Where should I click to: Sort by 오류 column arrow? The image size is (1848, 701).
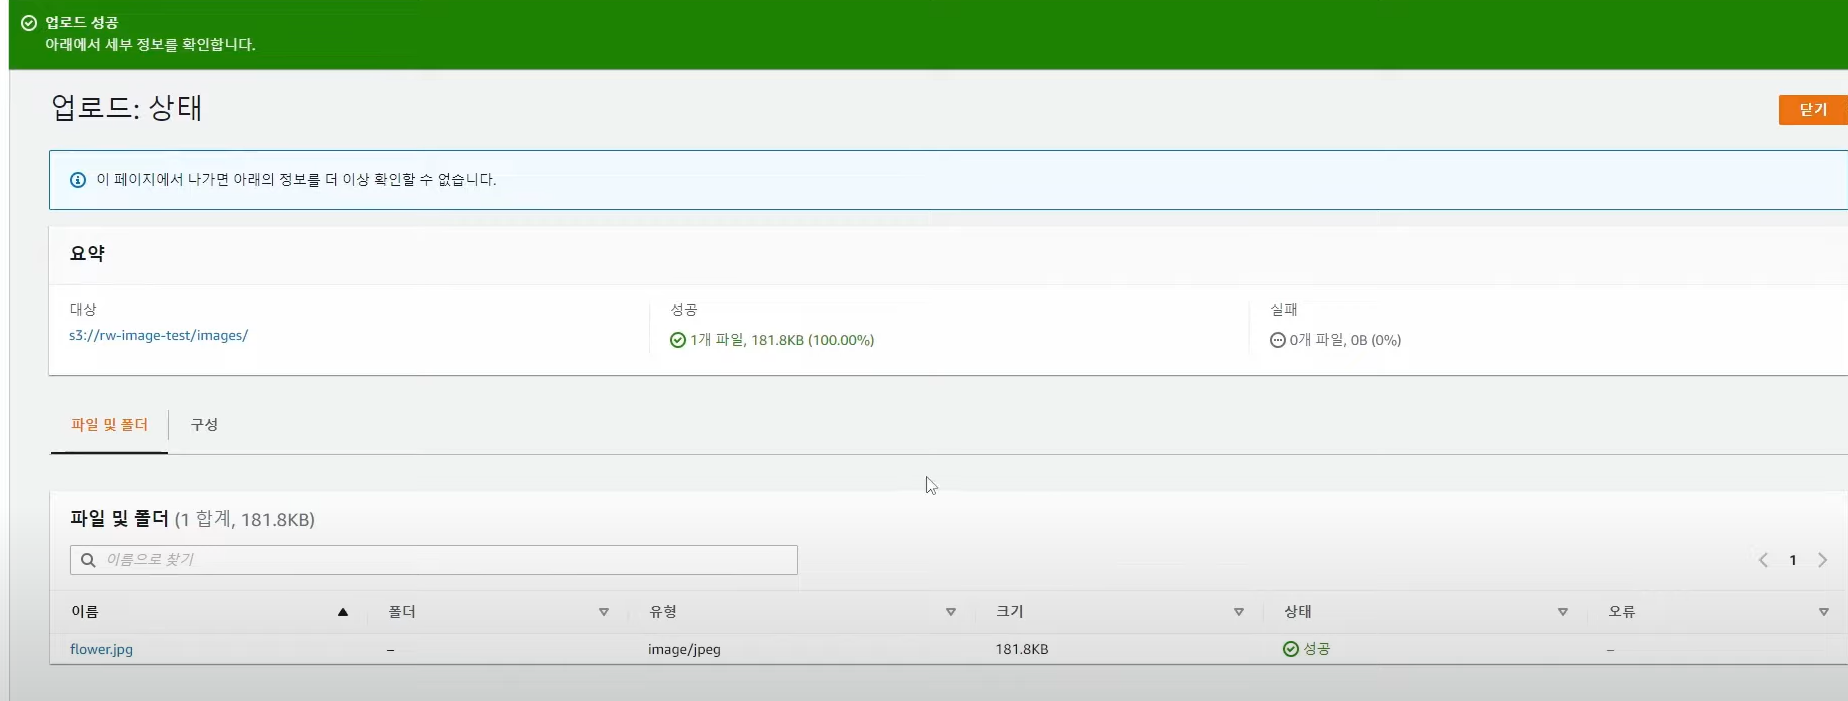click(1824, 612)
